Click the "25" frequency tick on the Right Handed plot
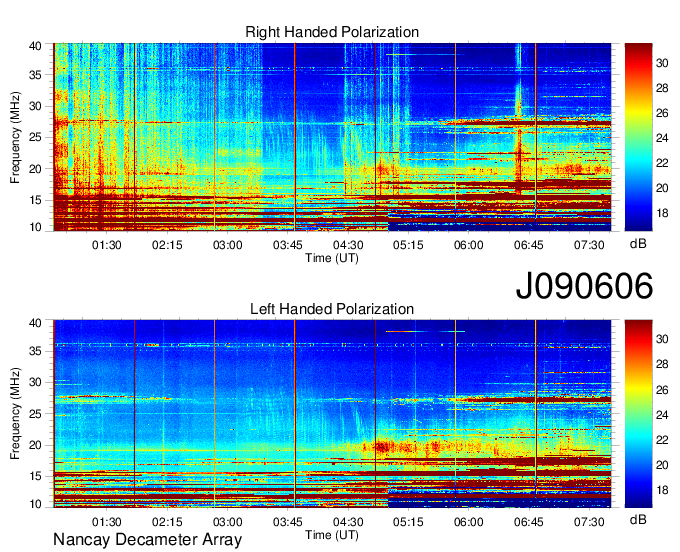 [x=35, y=137]
